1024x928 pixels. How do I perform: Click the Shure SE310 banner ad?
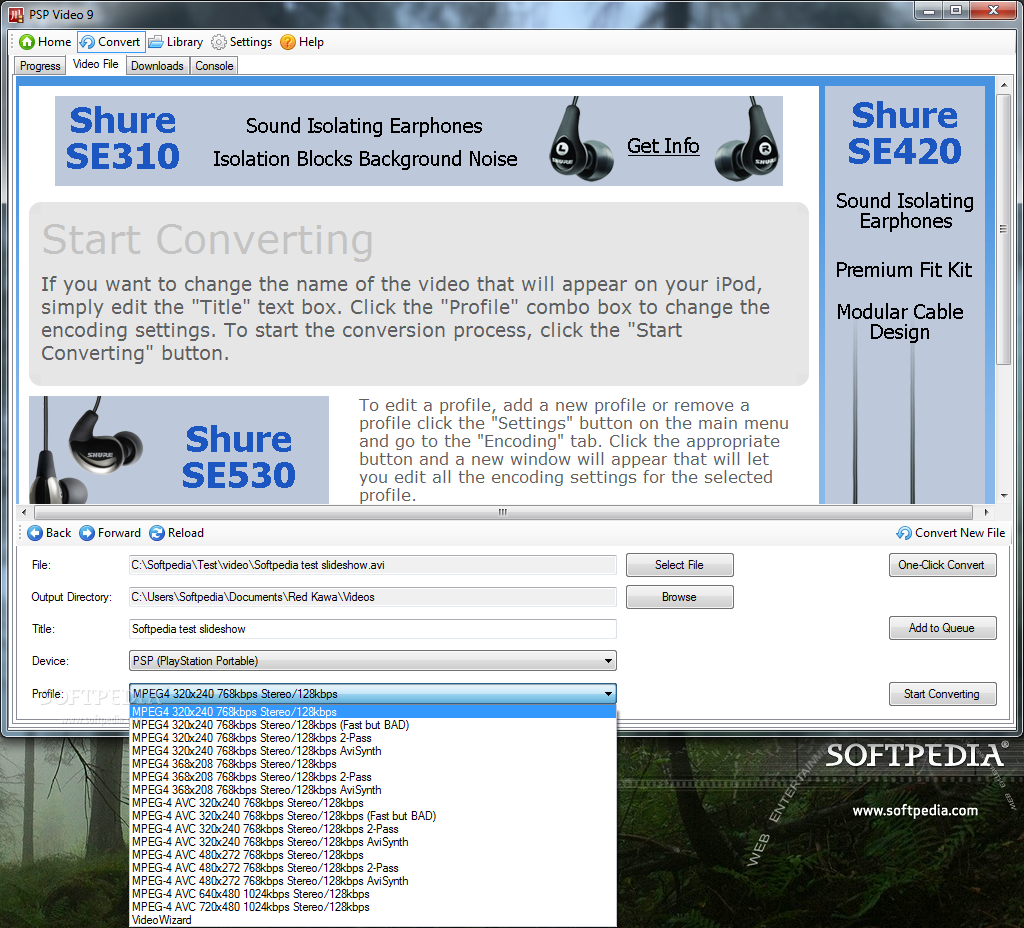click(x=419, y=141)
